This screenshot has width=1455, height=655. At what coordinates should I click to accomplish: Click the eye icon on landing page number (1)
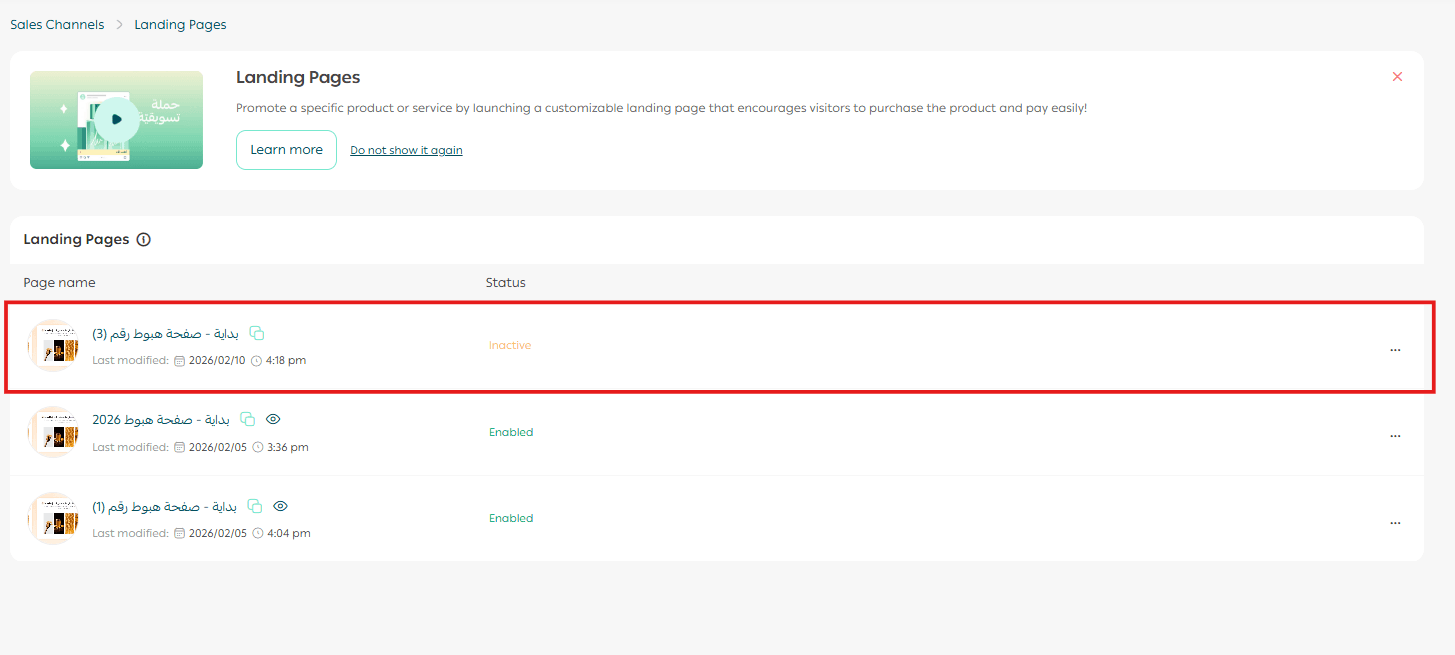[280, 506]
